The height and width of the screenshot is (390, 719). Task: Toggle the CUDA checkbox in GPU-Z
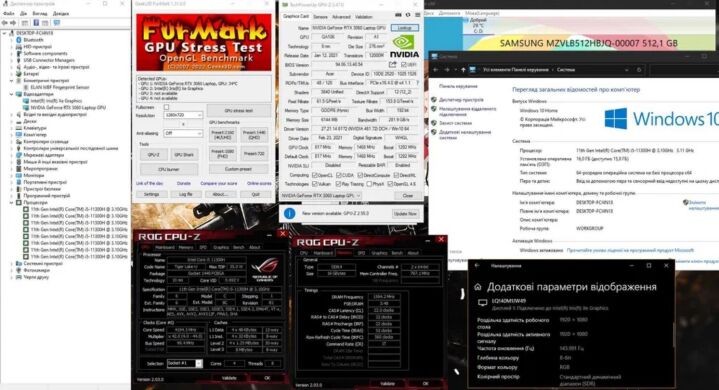coord(338,175)
